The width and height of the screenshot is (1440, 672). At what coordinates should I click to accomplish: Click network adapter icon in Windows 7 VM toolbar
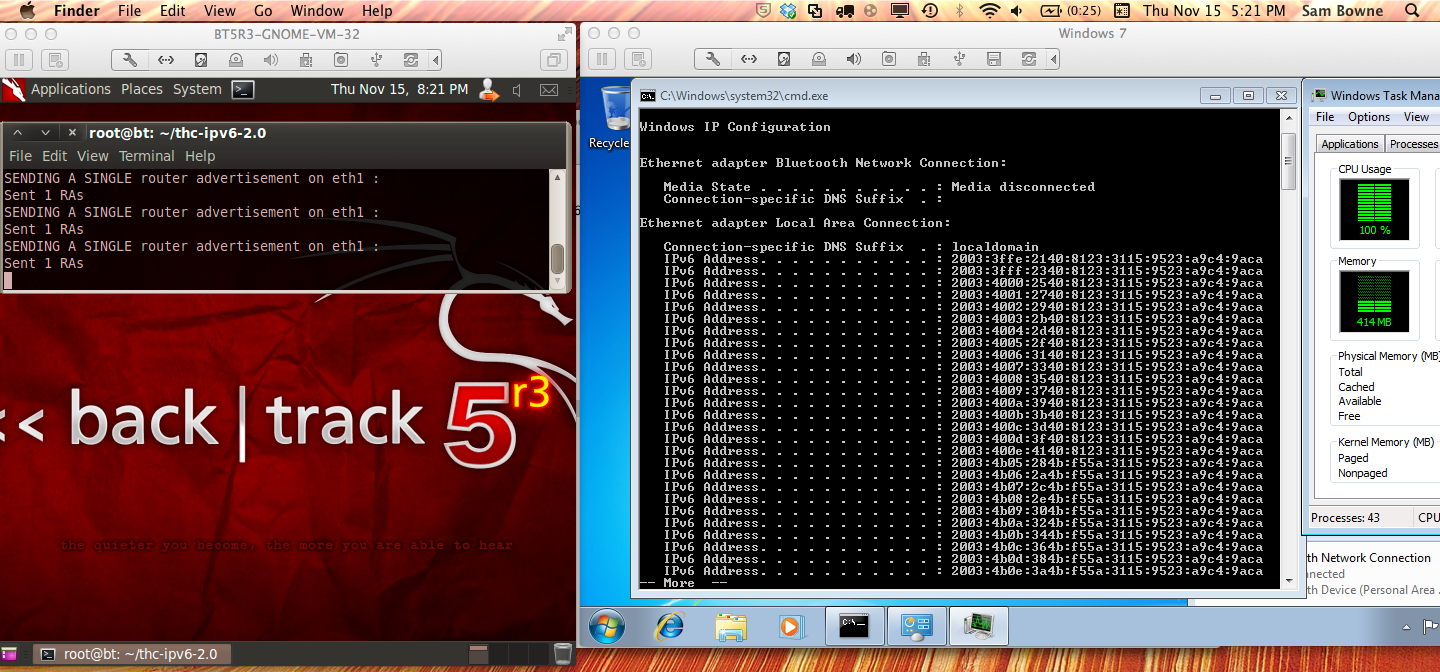pos(748,60)
